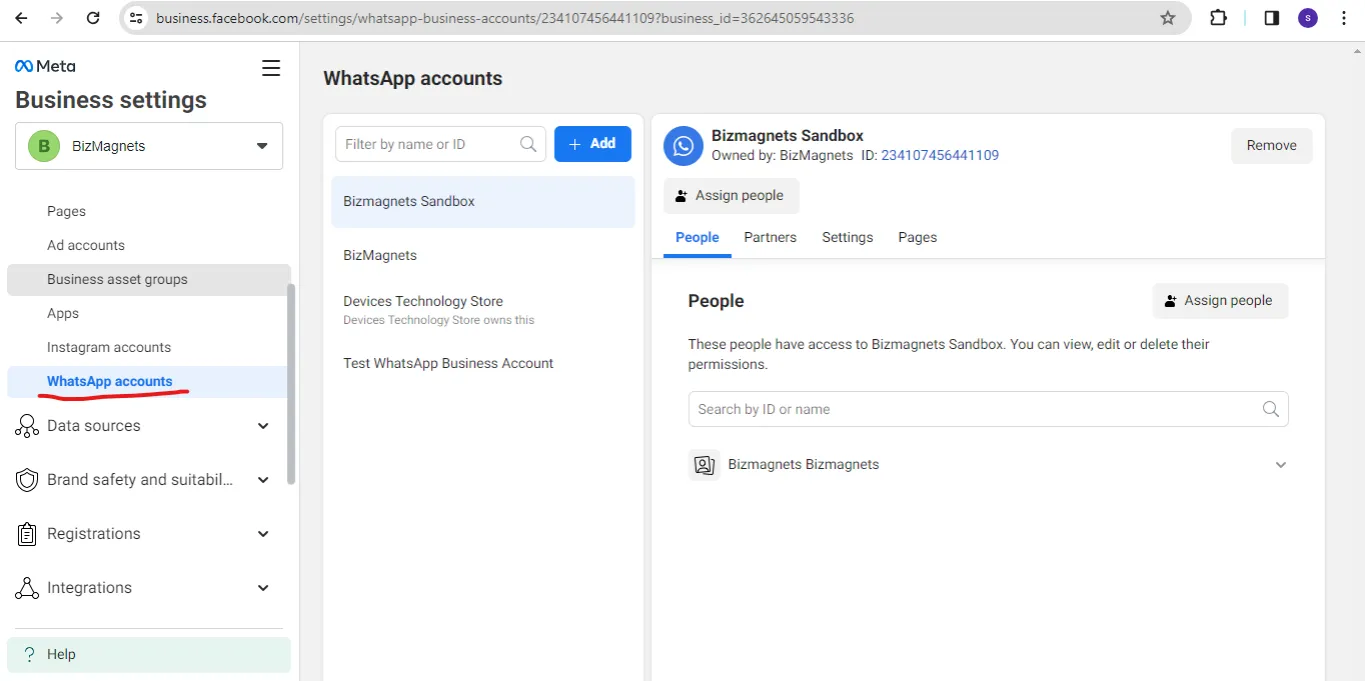The height and width of the screenshot is (681, 1365).
Task: Click the Bizmagnets Bizmagnets person row
Action: click(988, 465)
